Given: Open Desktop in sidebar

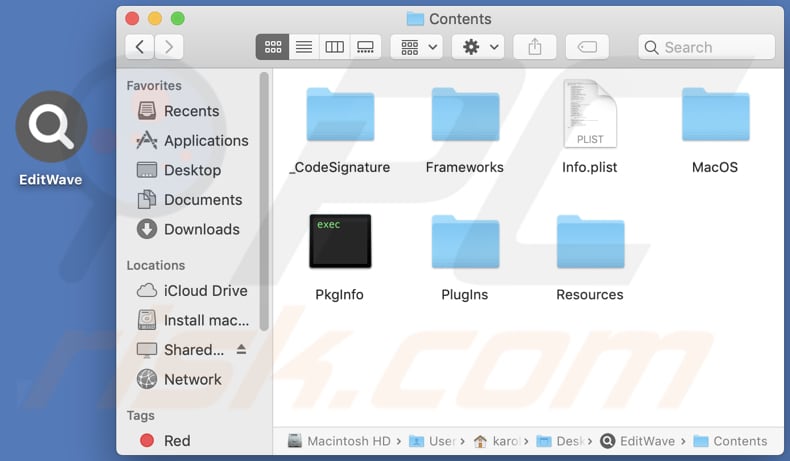Looking at the screenshot, I should pos(179,170).
